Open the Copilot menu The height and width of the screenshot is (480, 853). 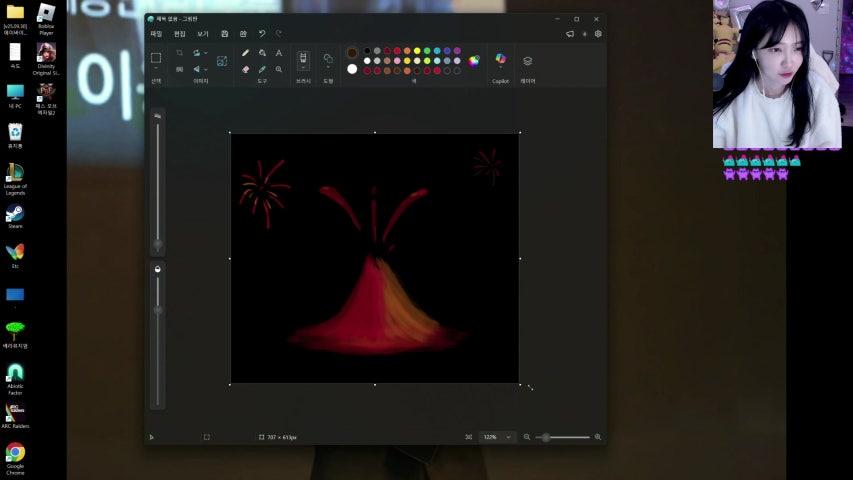(x=500, y=60)
